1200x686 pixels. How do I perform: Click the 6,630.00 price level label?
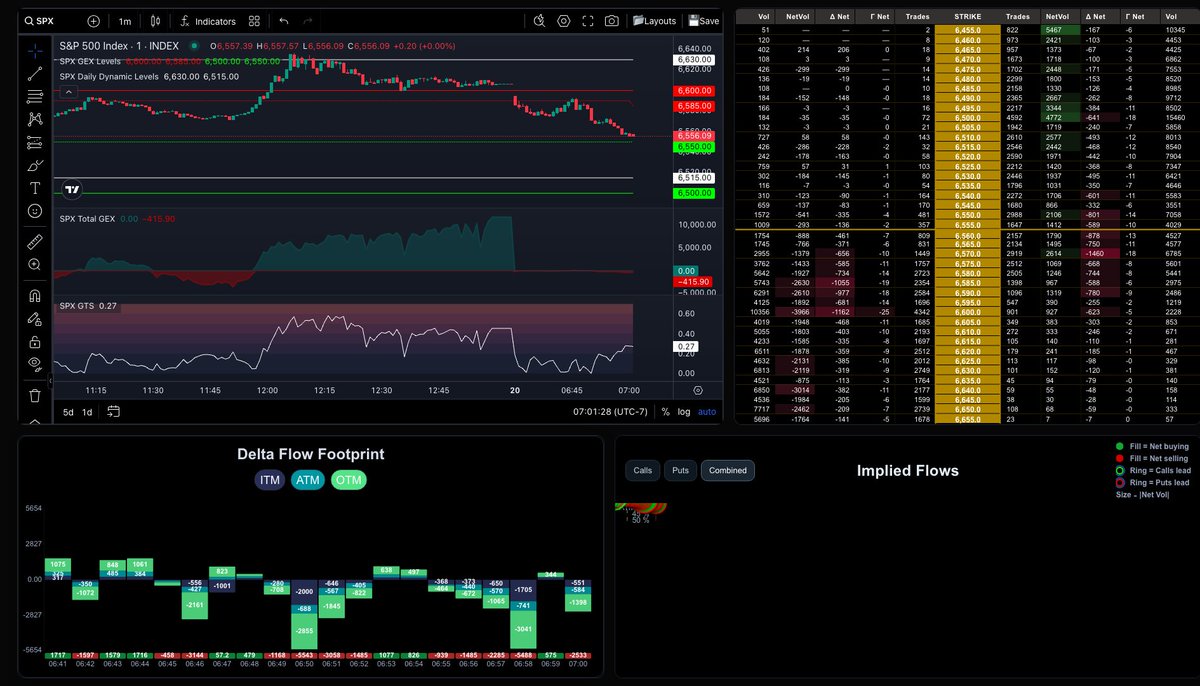click(x=692, y=59)
